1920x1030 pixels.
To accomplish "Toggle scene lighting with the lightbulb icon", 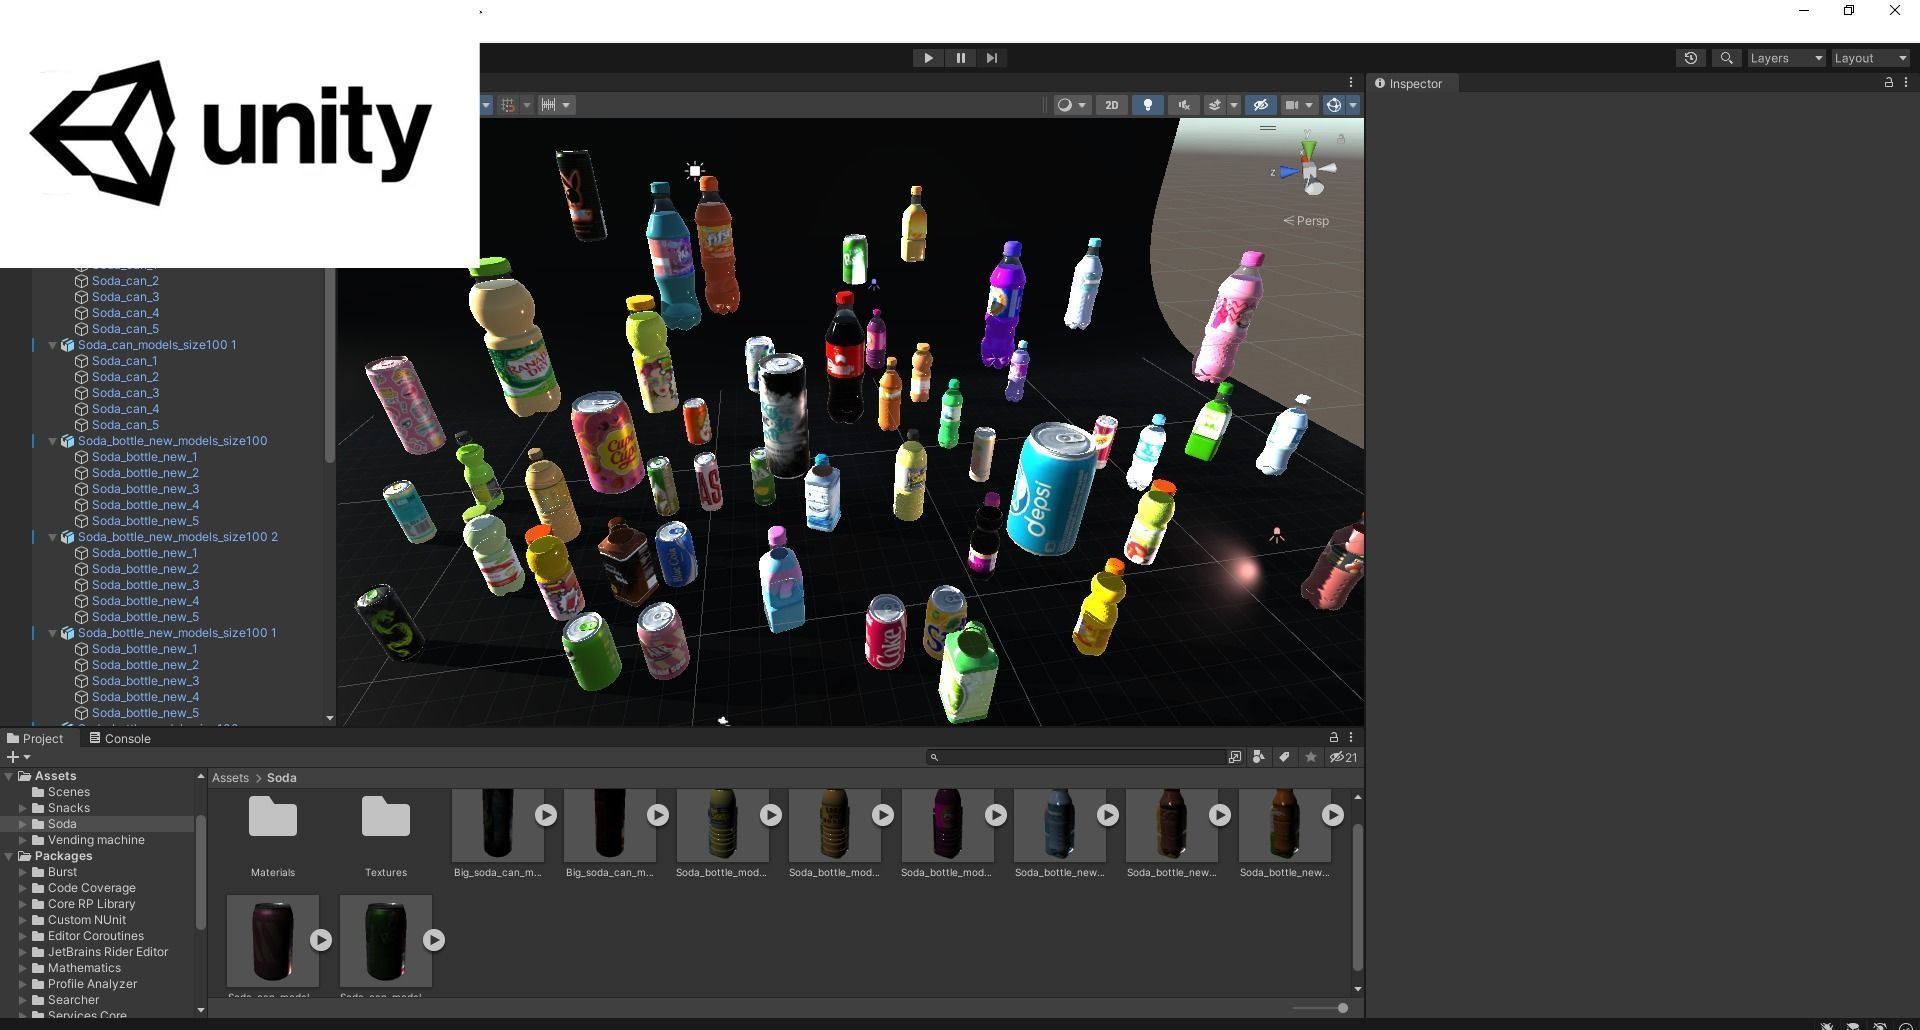I will [x=1148, y=105].
